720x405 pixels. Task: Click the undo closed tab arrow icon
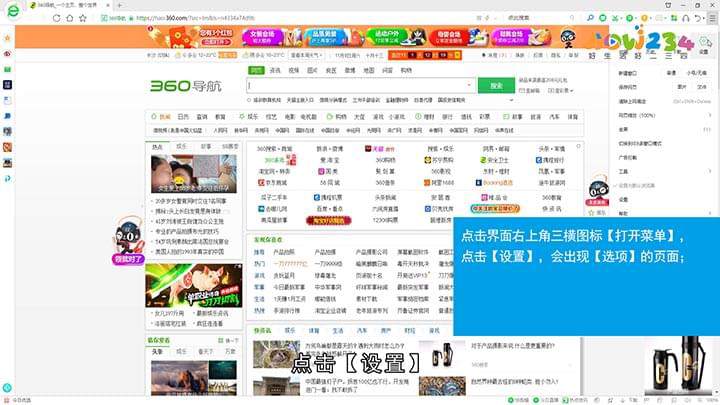698,18
